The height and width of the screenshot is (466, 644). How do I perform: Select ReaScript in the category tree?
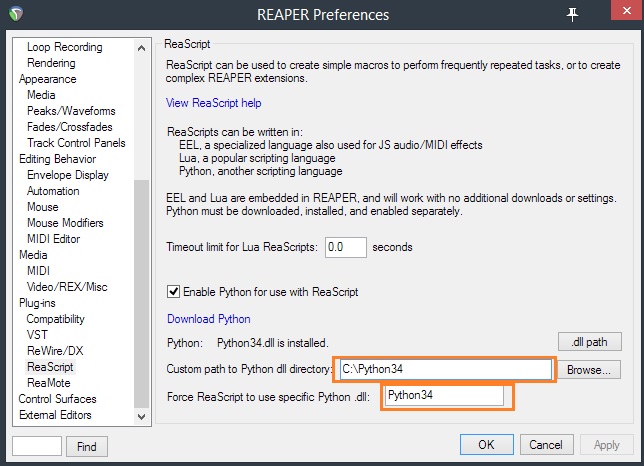click(50, 367)
